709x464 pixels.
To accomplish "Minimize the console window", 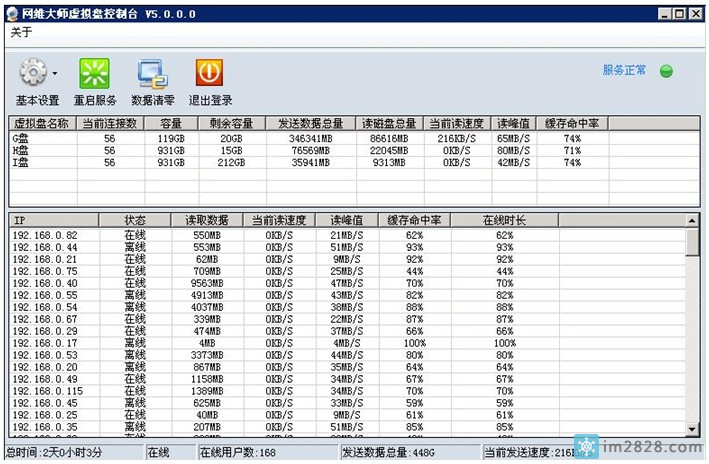I will (x=664, y=14).
